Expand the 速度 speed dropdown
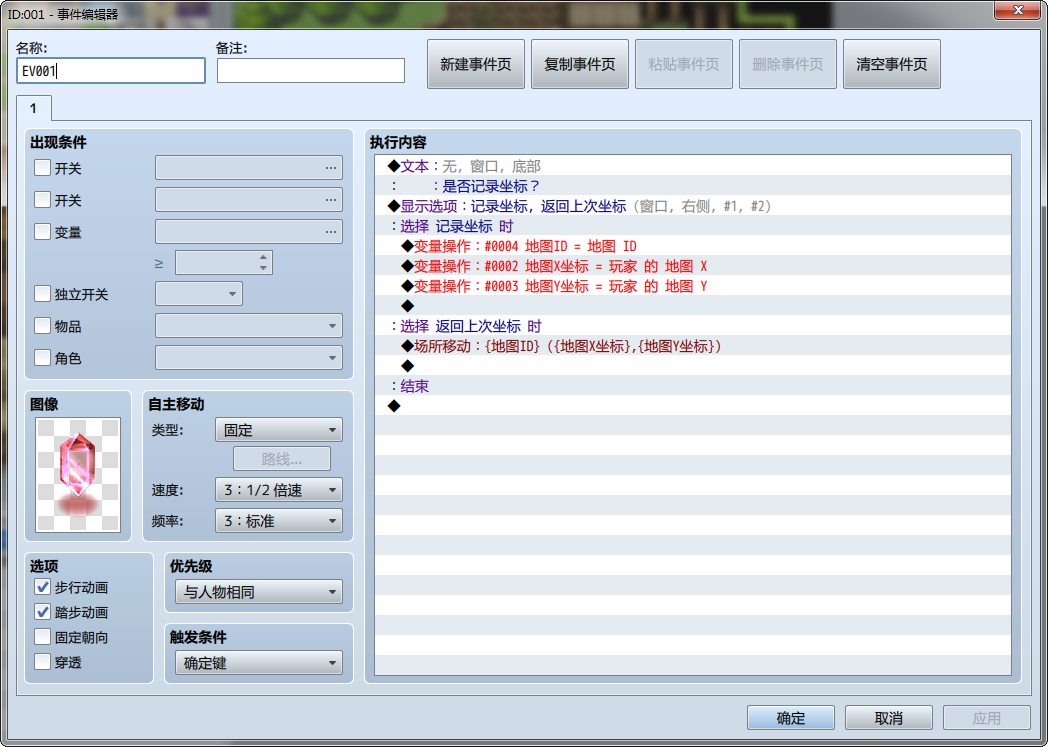The image size is (1048, 747). point(279,490)
